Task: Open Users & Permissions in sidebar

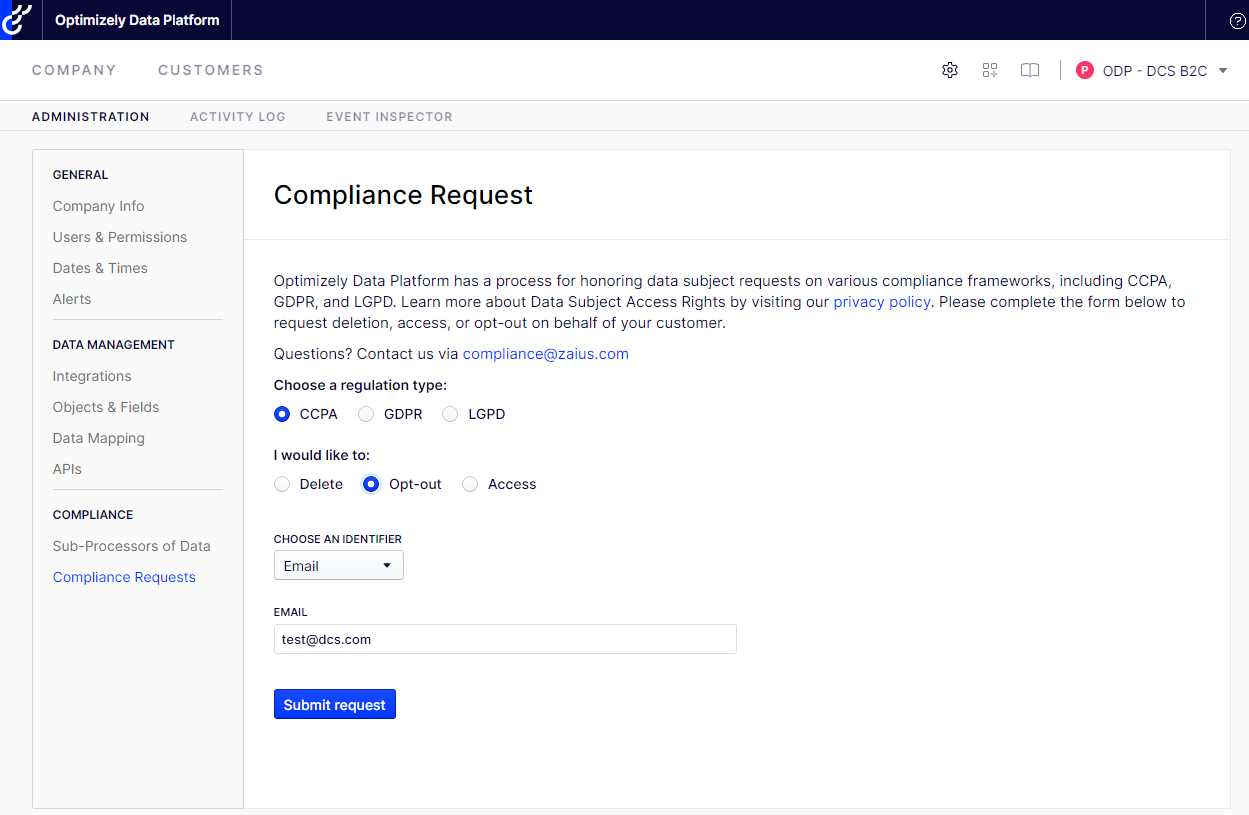Action: 120,237
